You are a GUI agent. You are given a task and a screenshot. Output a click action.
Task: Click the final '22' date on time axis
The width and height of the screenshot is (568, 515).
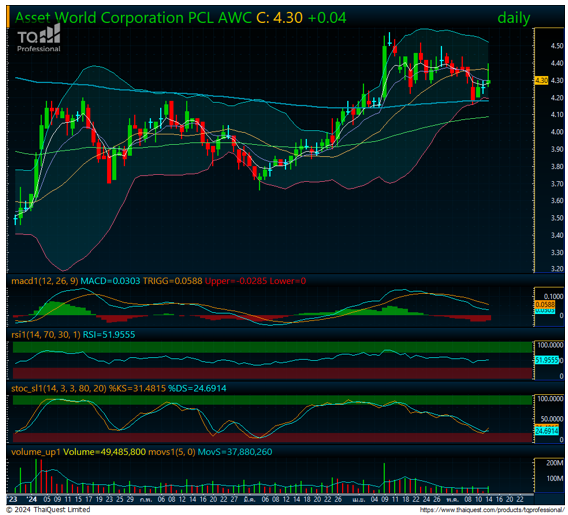[x=519, y=499]
